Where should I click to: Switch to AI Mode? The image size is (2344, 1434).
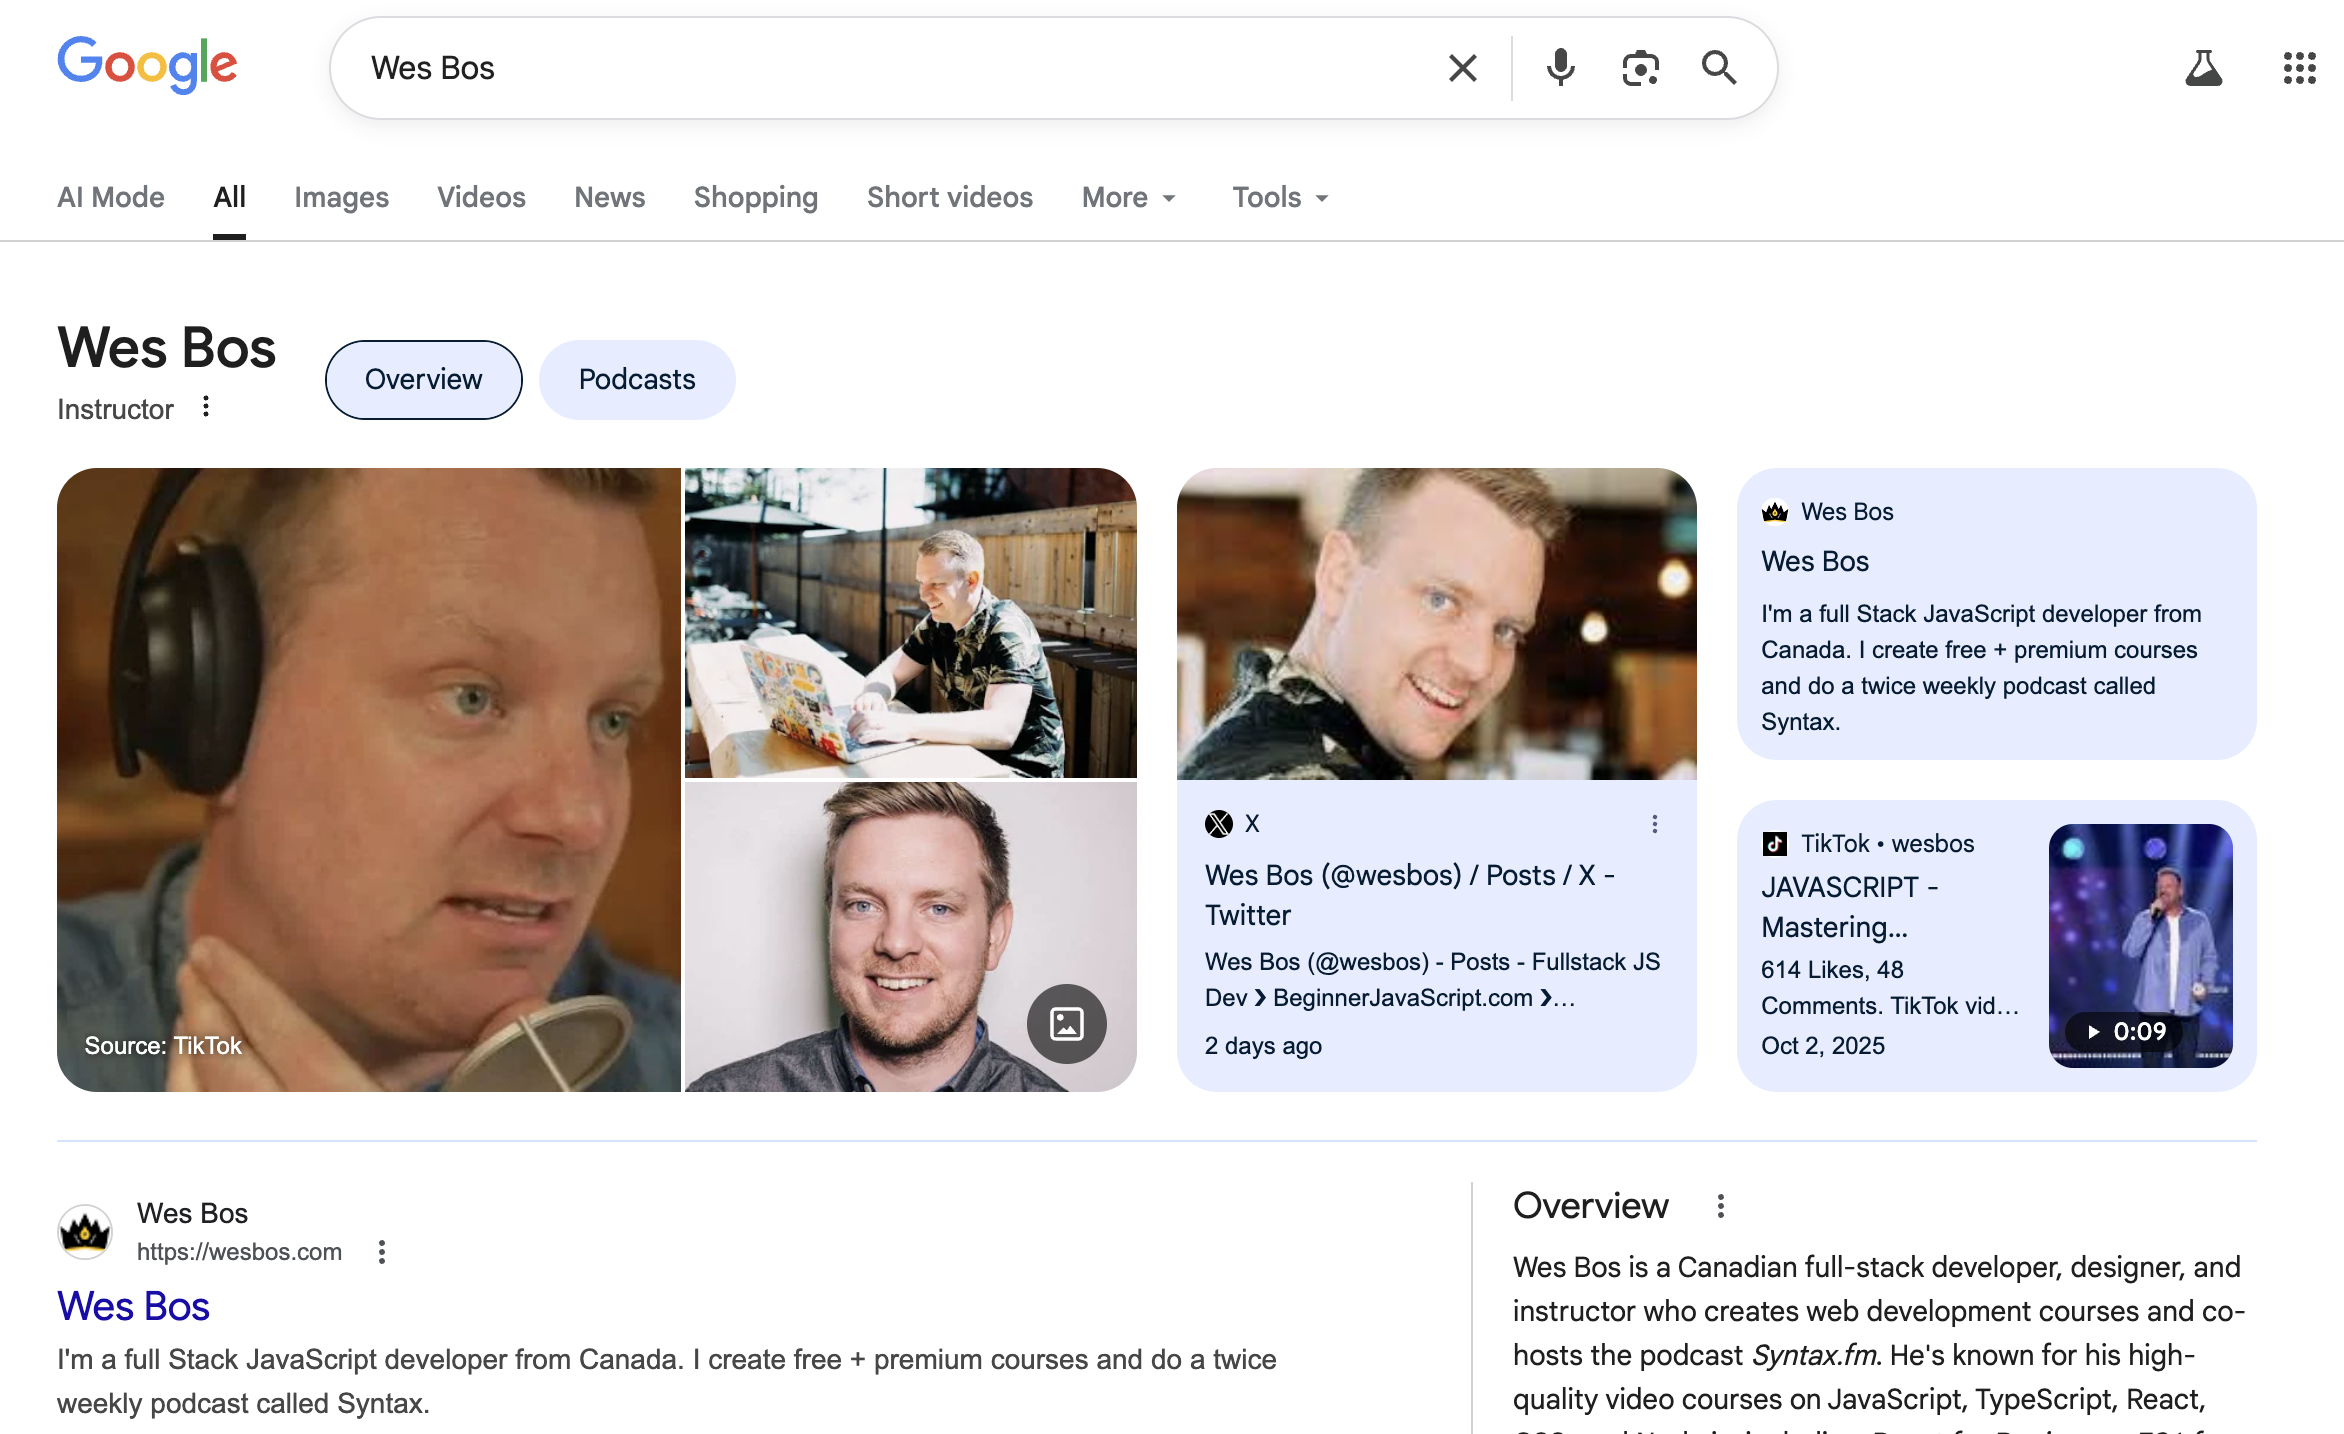coord(110,197)
